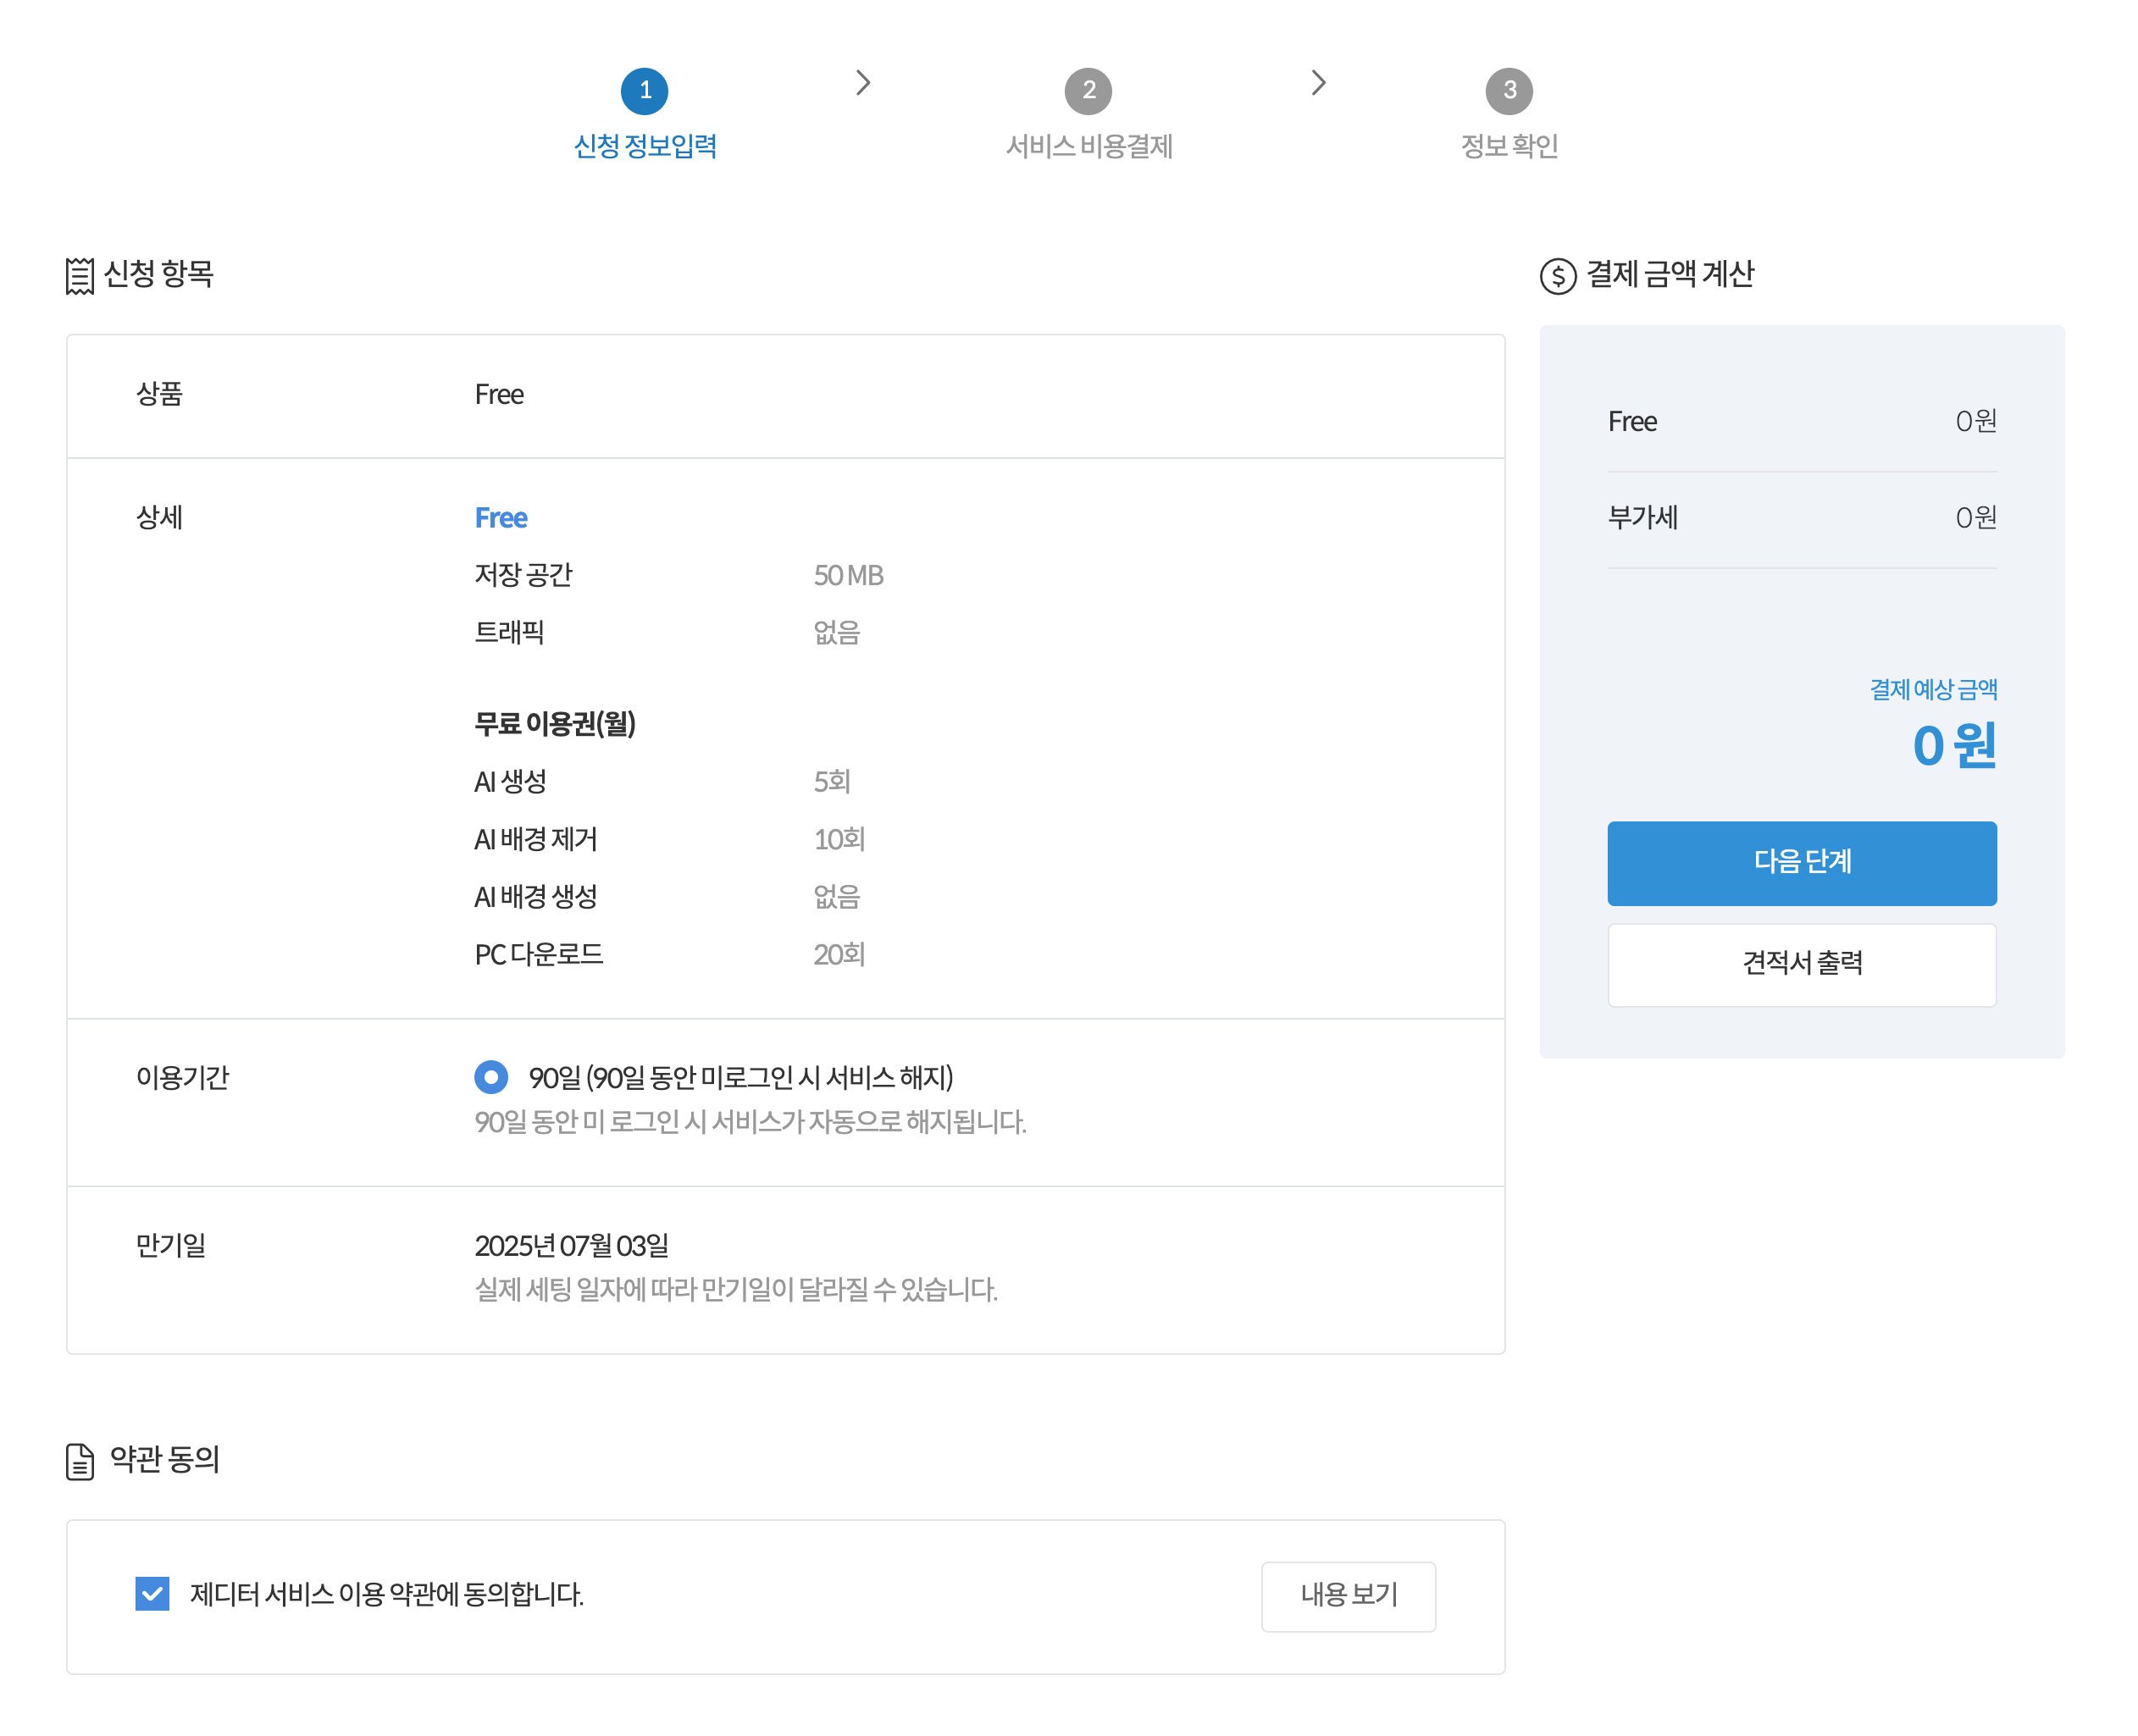Open the 신청 정보입력 step tab
The image size is (2138, 1736).
(x=645, y=146)
